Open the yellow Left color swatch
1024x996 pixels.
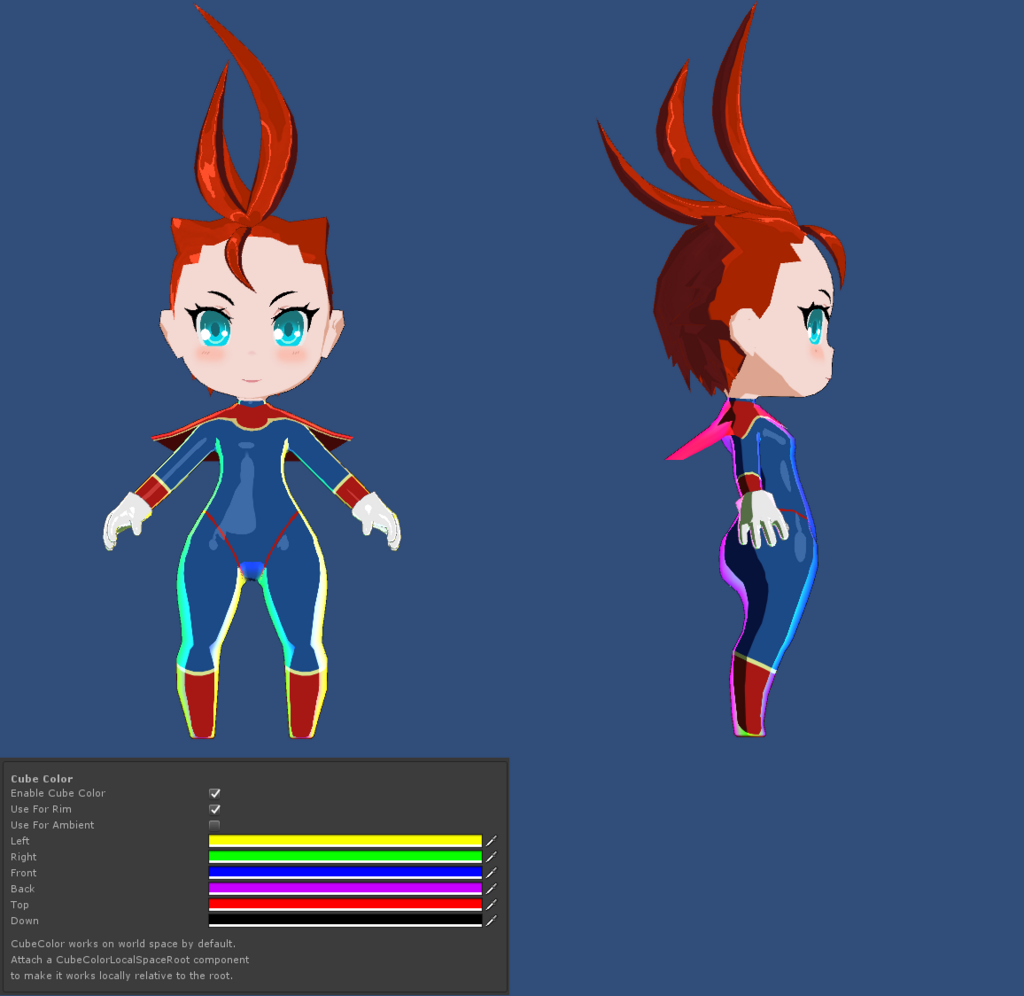(x=345, y=841)
